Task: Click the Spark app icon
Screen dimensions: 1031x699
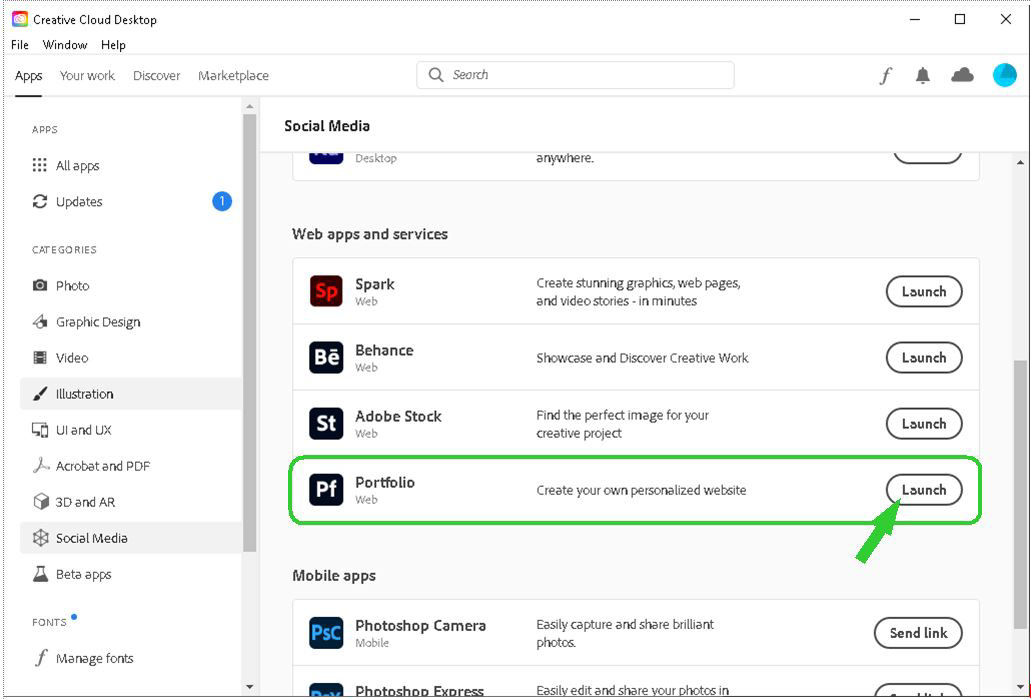Action: point(326,291)
